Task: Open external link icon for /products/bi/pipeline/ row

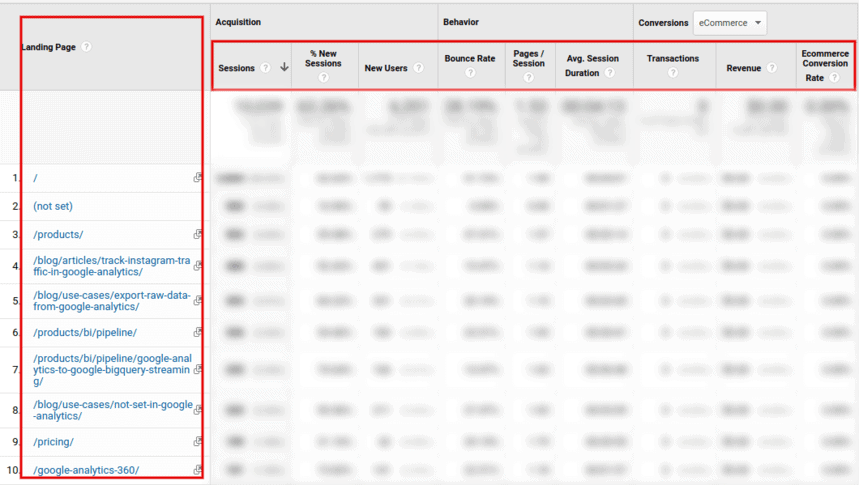Action: [x=198, y=332]
